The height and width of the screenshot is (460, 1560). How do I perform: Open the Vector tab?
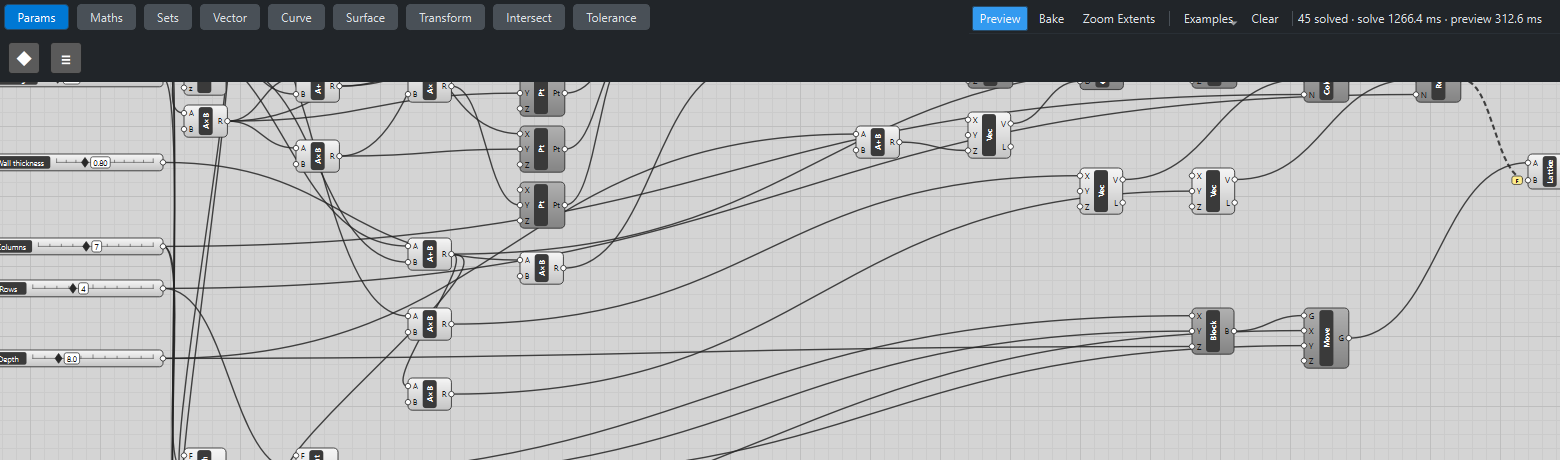[x=231, y=18]
